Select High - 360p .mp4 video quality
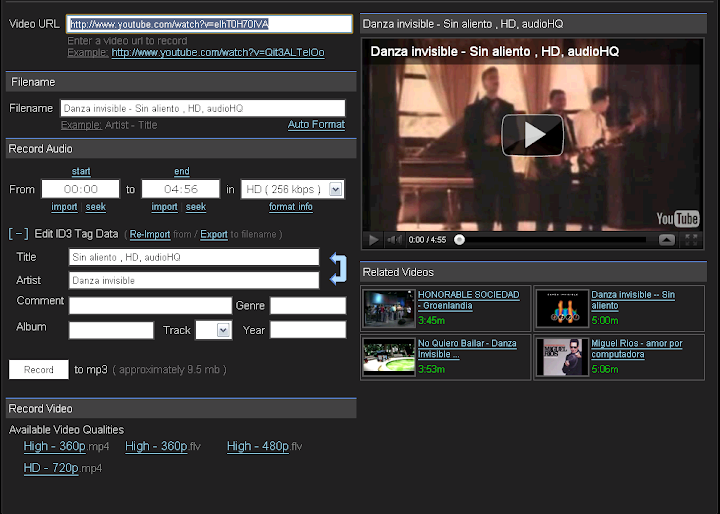Viewport: 720px width, 514px height. tap(55, 446)
